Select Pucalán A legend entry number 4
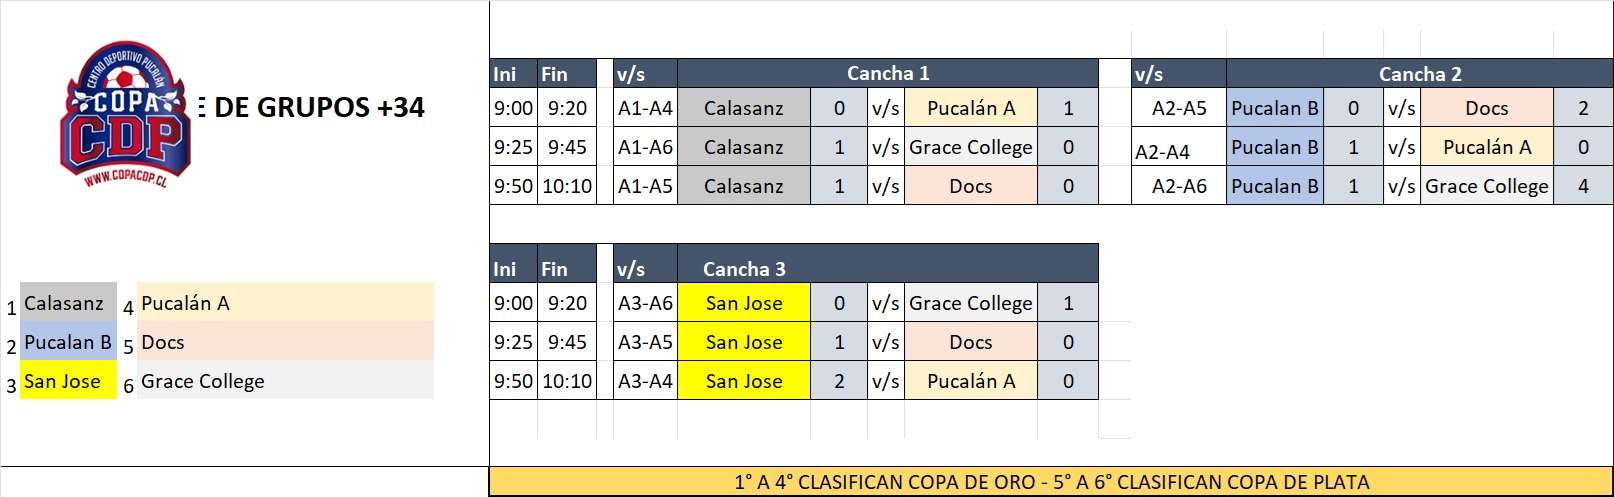1614x497 pixels. pyautogui.click(x=285, y=303)
